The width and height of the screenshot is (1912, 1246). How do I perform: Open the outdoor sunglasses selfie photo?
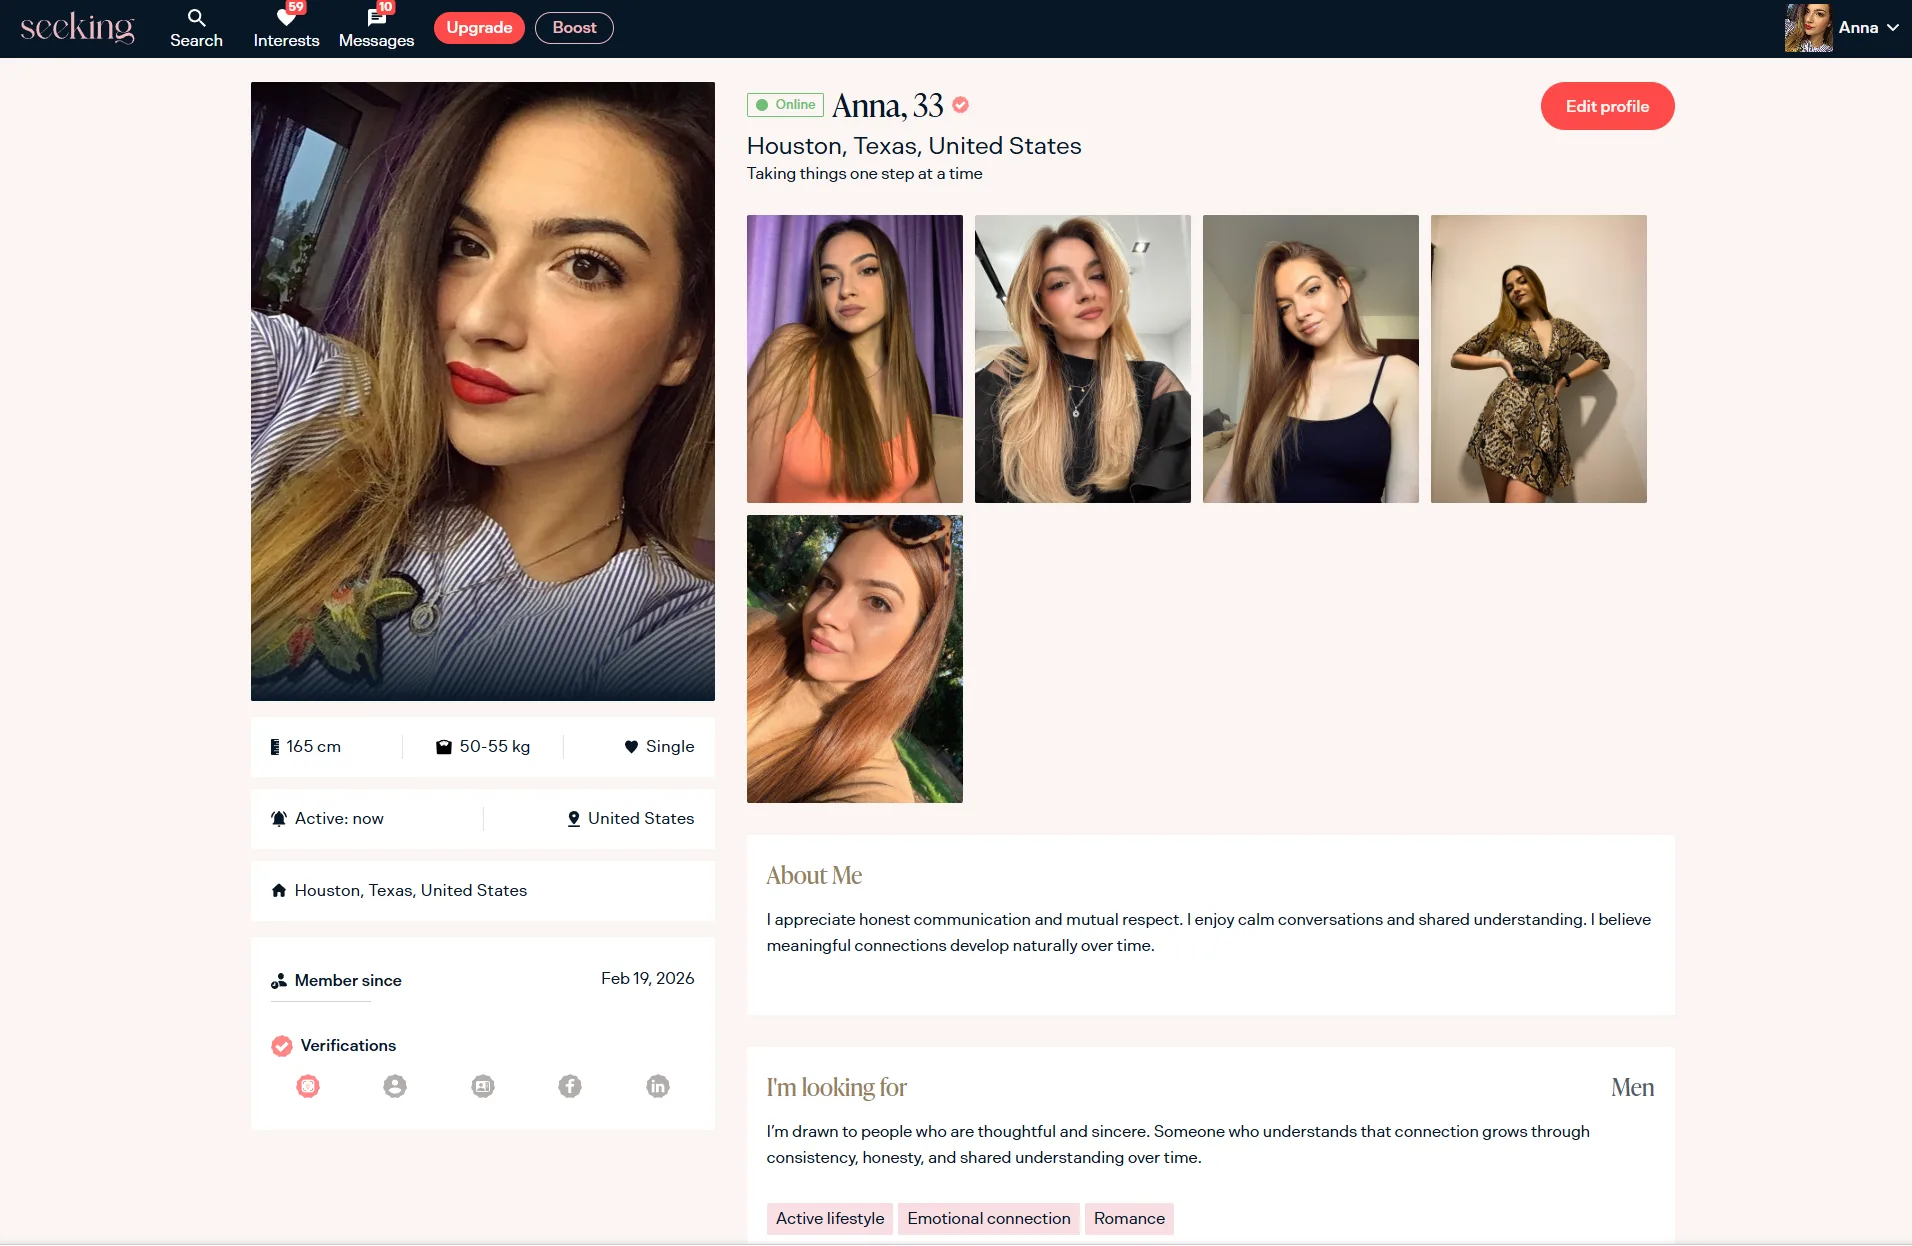point(854,659)
